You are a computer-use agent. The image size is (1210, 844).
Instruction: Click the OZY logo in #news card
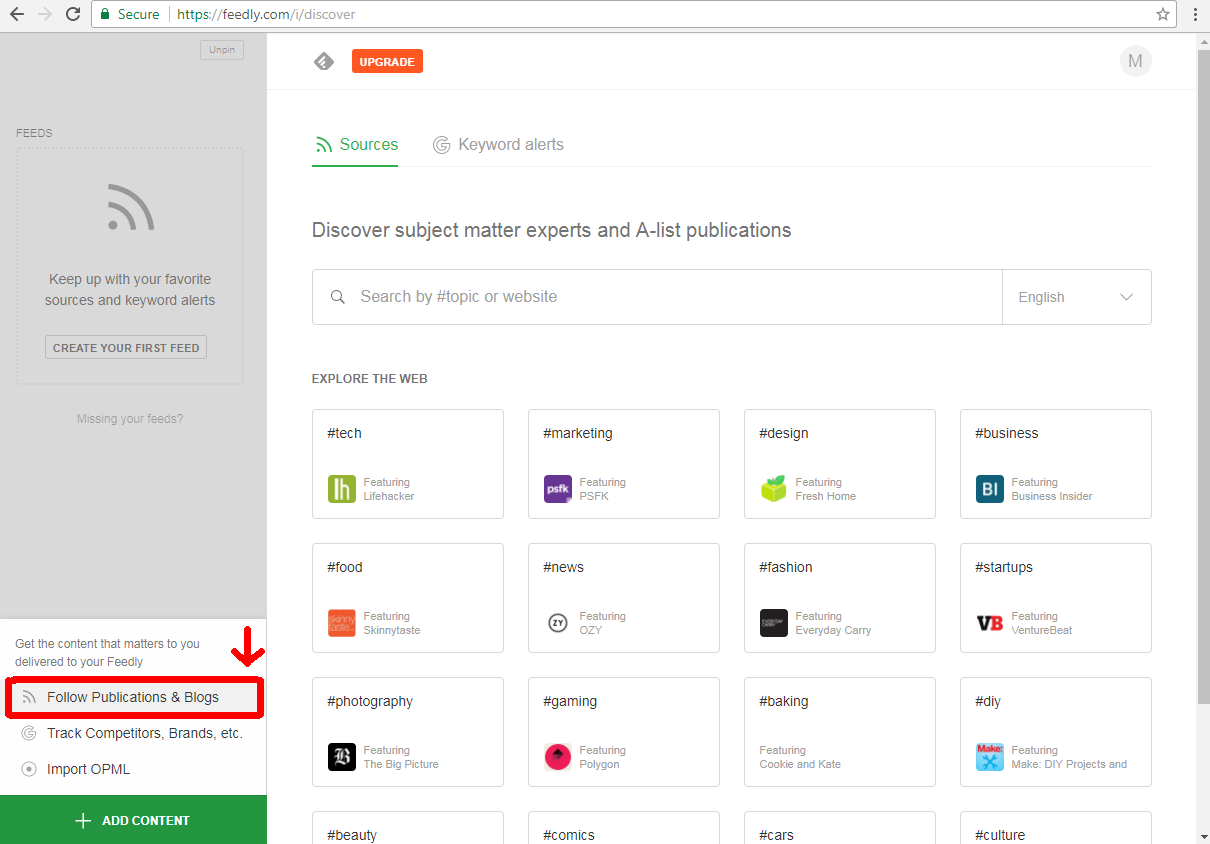click(558, 623)
